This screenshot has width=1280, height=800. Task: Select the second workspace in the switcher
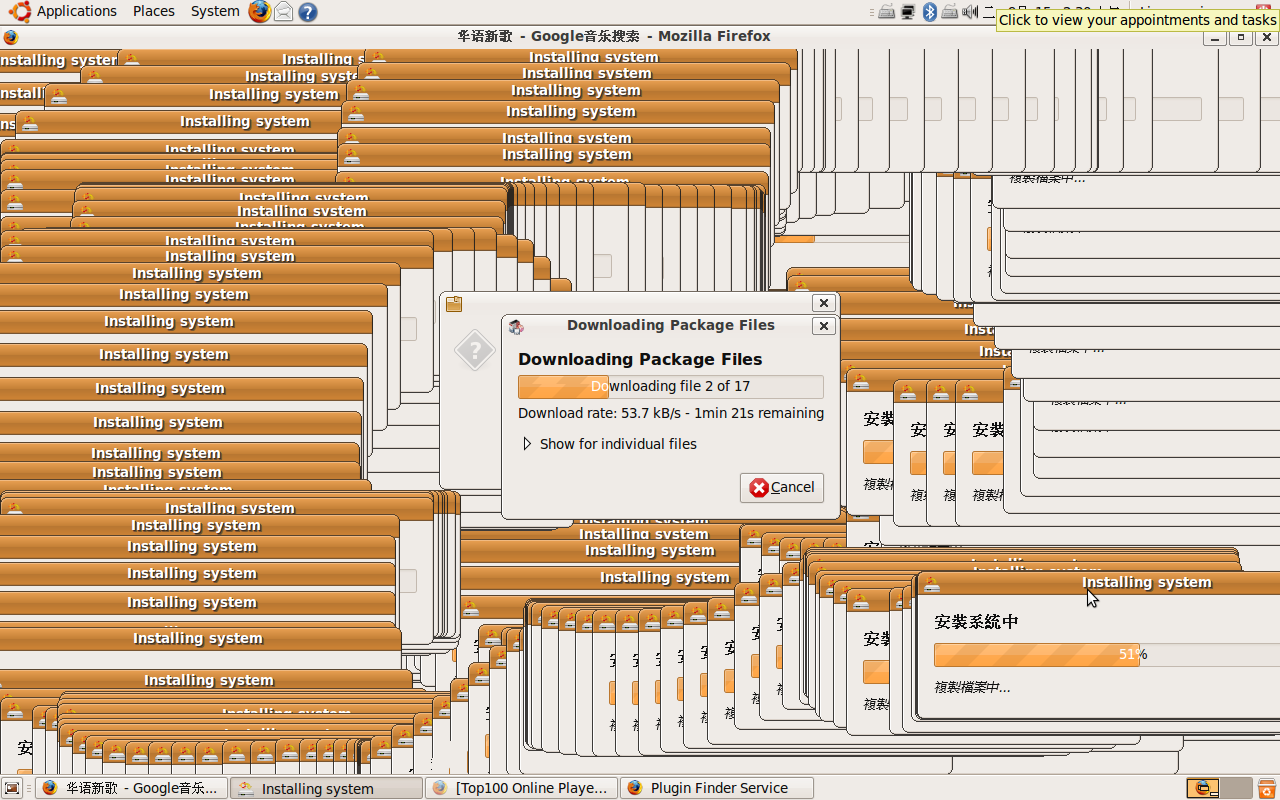pos(1236,788)
